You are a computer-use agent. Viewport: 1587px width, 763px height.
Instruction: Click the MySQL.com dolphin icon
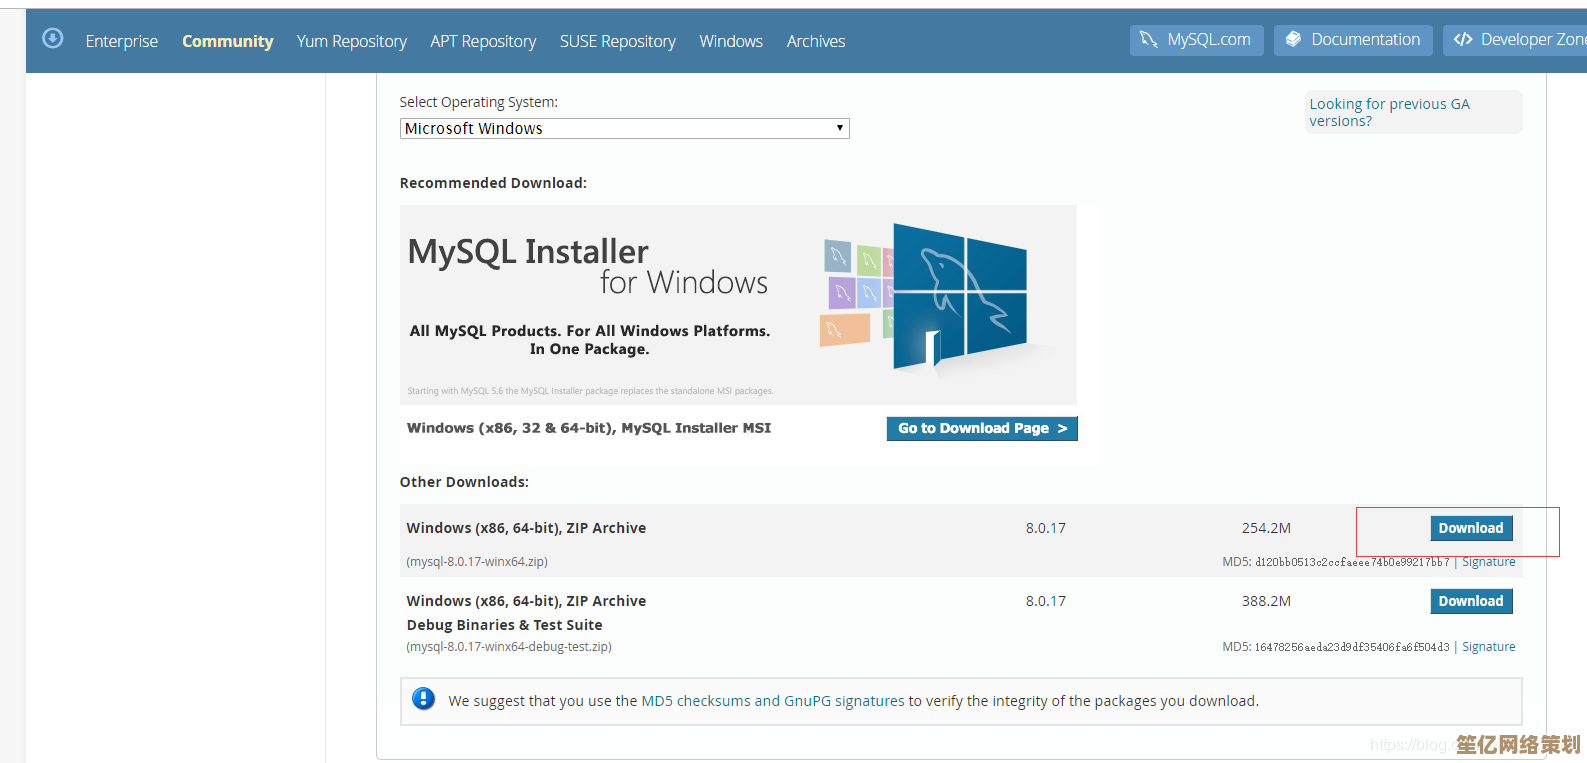(1149, 40)
